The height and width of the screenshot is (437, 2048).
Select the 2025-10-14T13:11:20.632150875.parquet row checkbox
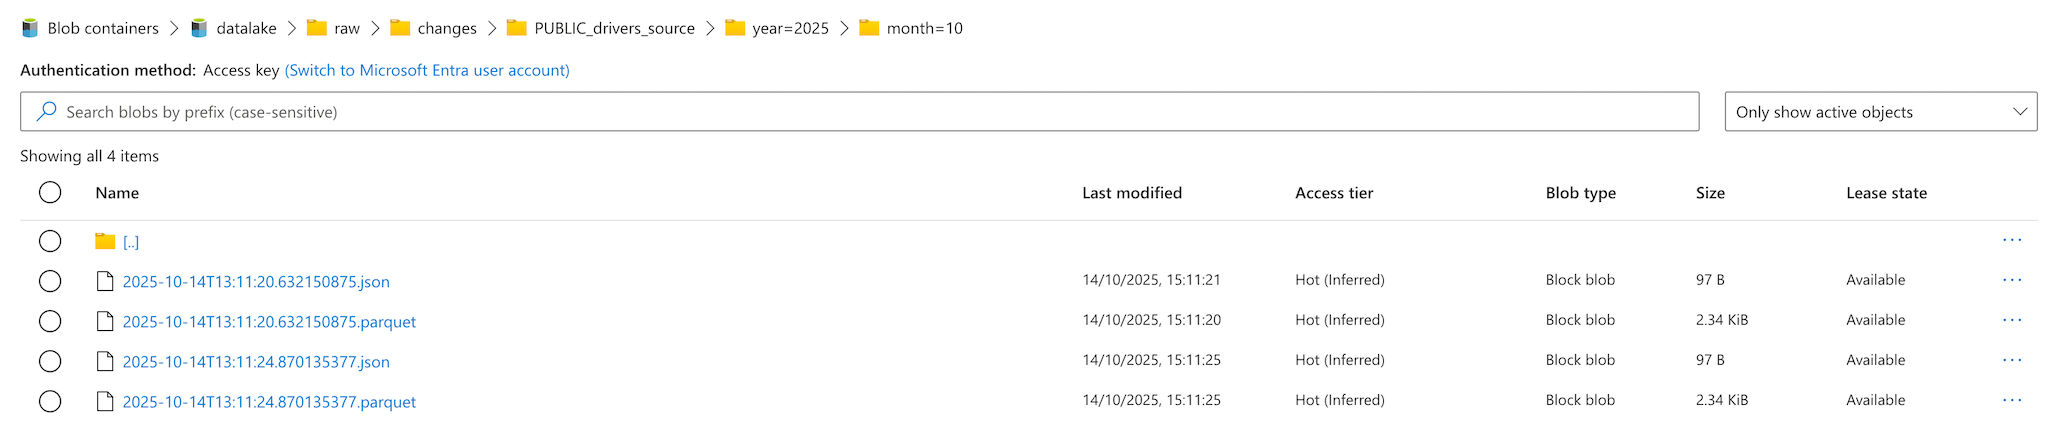click(50, 321)
